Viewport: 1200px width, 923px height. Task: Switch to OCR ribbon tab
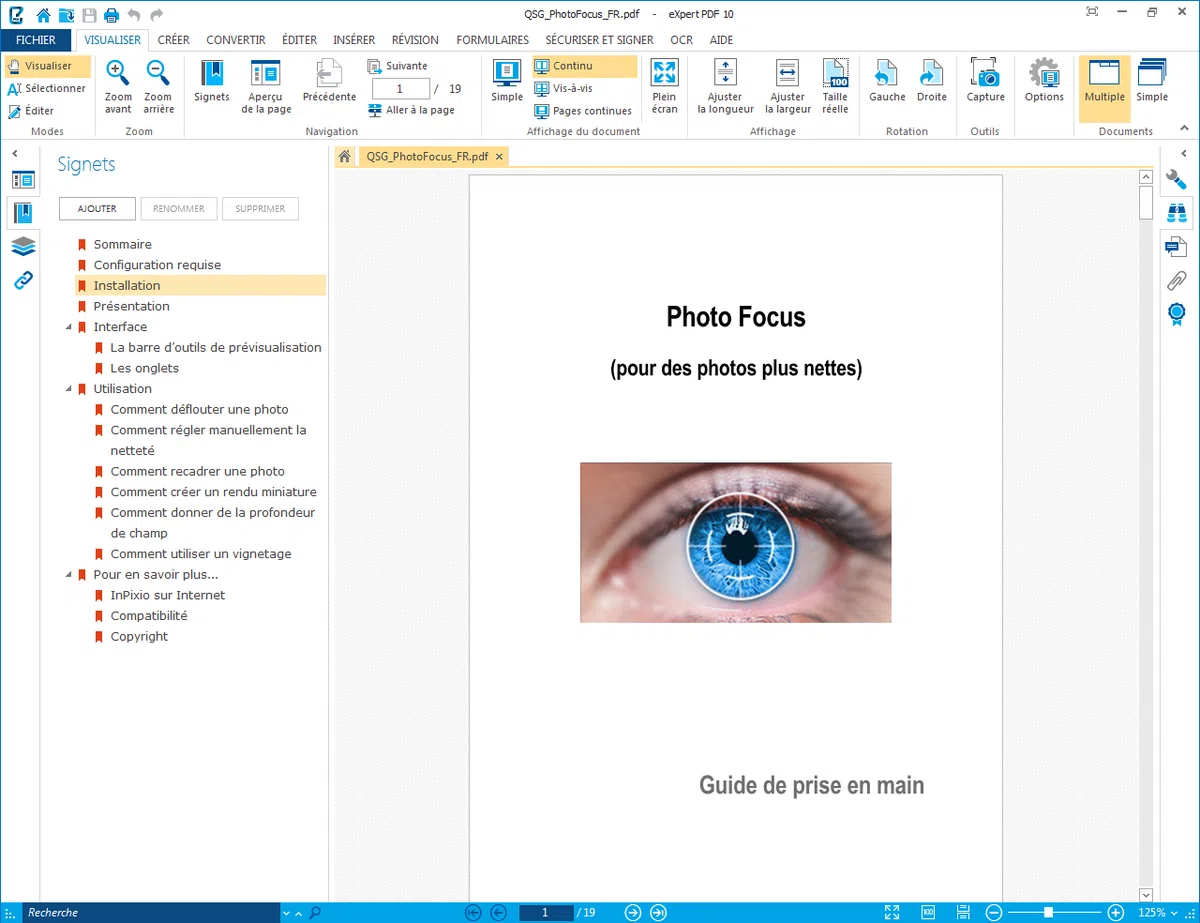pyautogui.click(x=682, y=40)
